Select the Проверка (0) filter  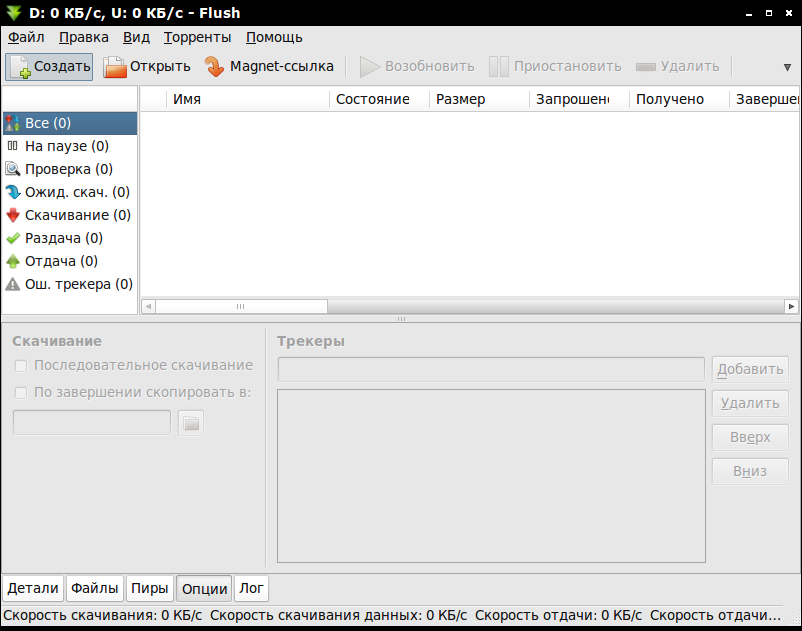click(x=70, y=169)
